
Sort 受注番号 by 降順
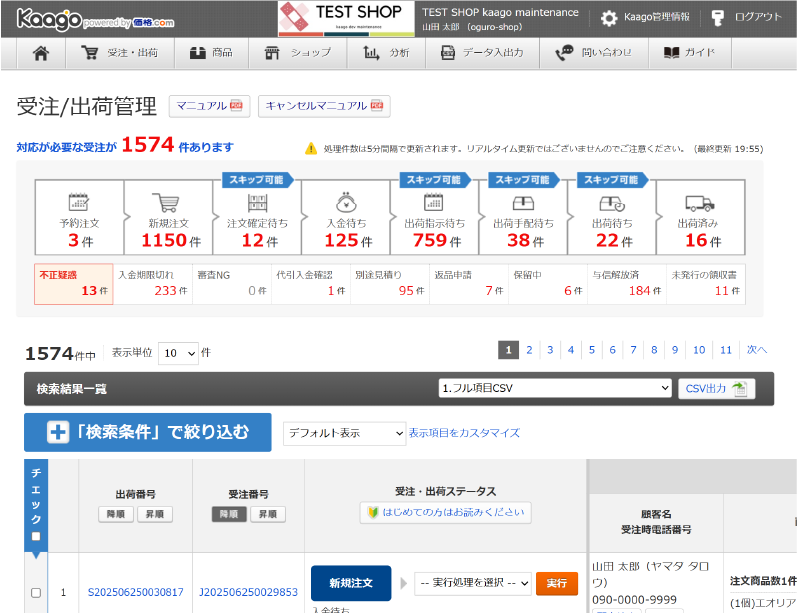click(229, 514)
